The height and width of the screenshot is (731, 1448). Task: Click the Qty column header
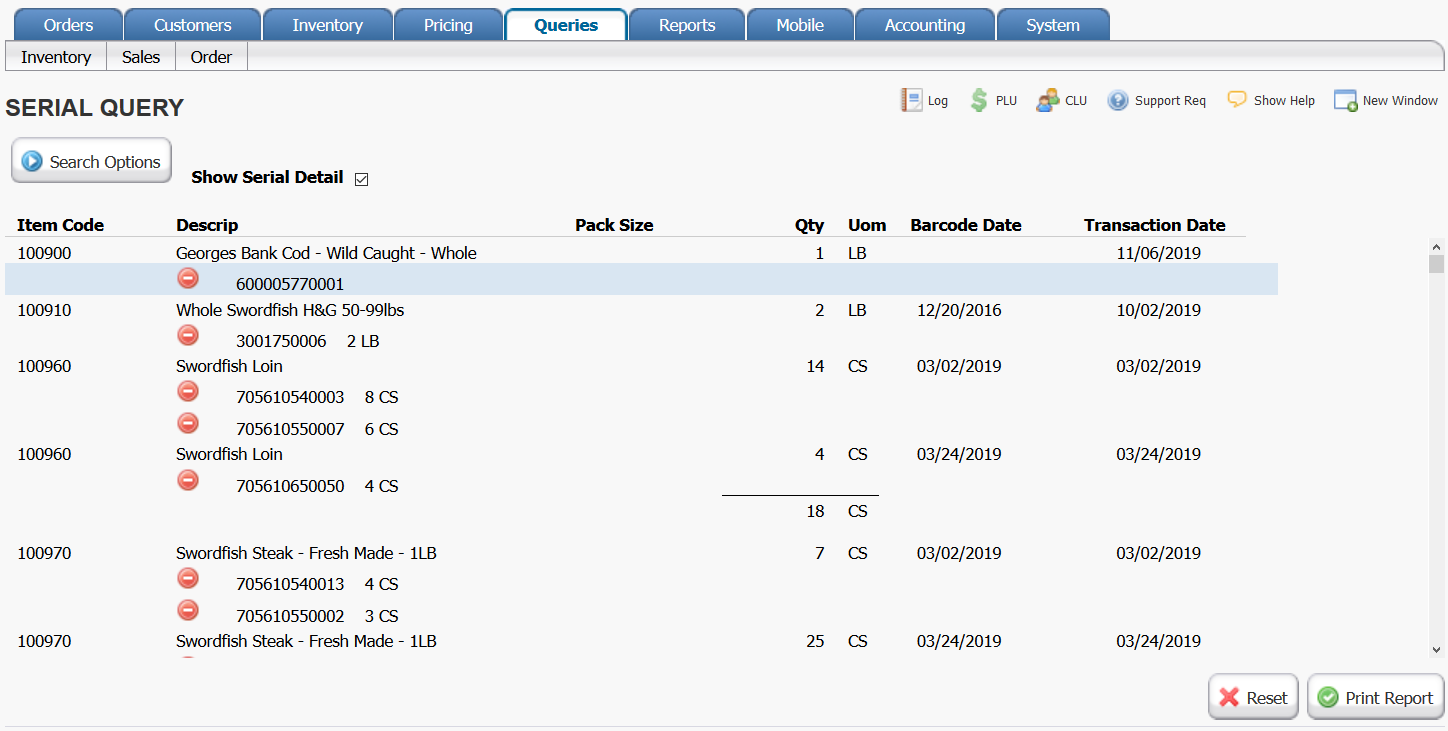coord(810,225)
